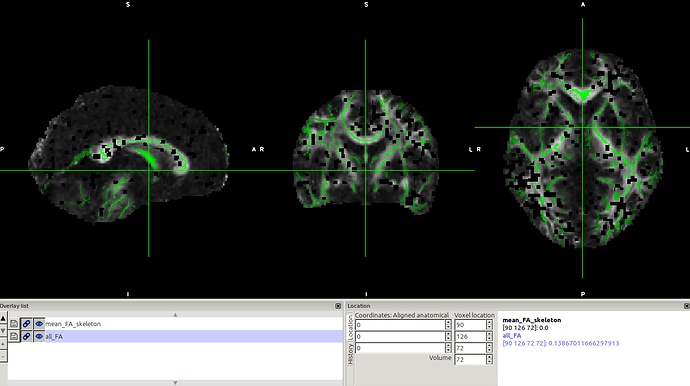
Task: Click the voxel location field showing 126
Action: [x=470, y=336]
